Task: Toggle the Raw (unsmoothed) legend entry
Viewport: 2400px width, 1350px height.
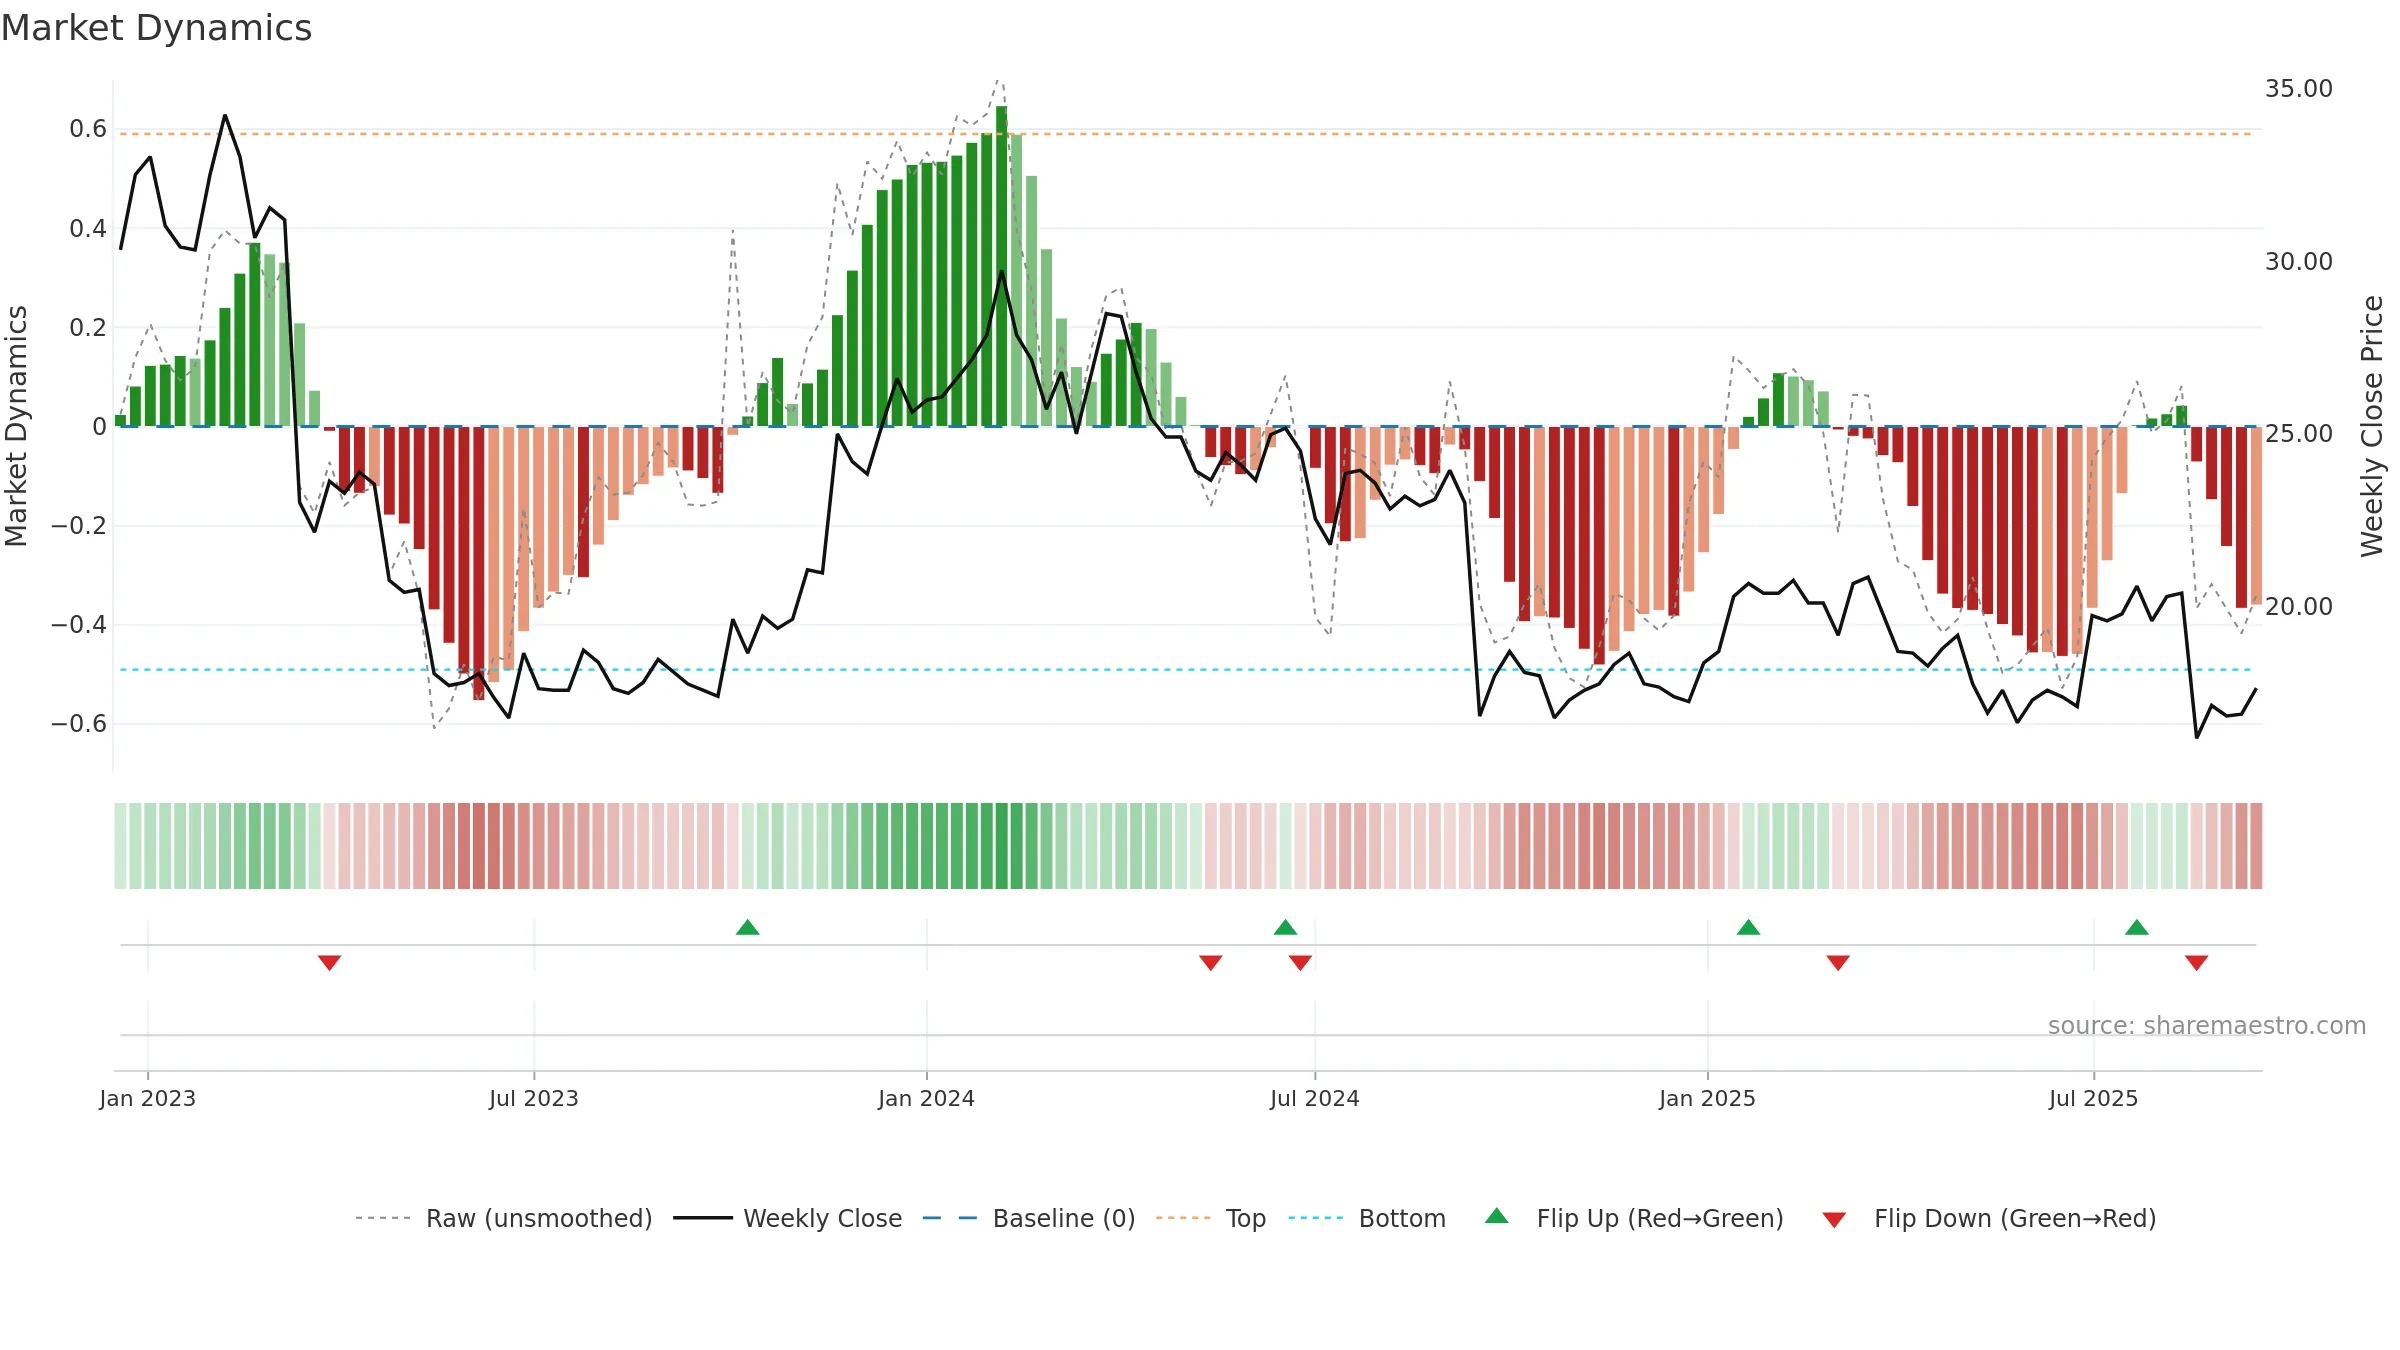Action: (503, 1218)
